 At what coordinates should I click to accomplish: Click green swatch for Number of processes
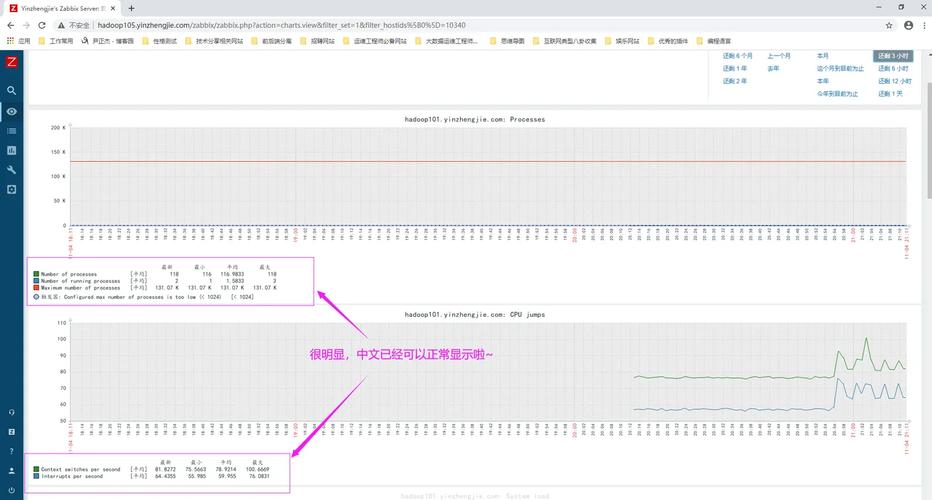tap(36, 274)
